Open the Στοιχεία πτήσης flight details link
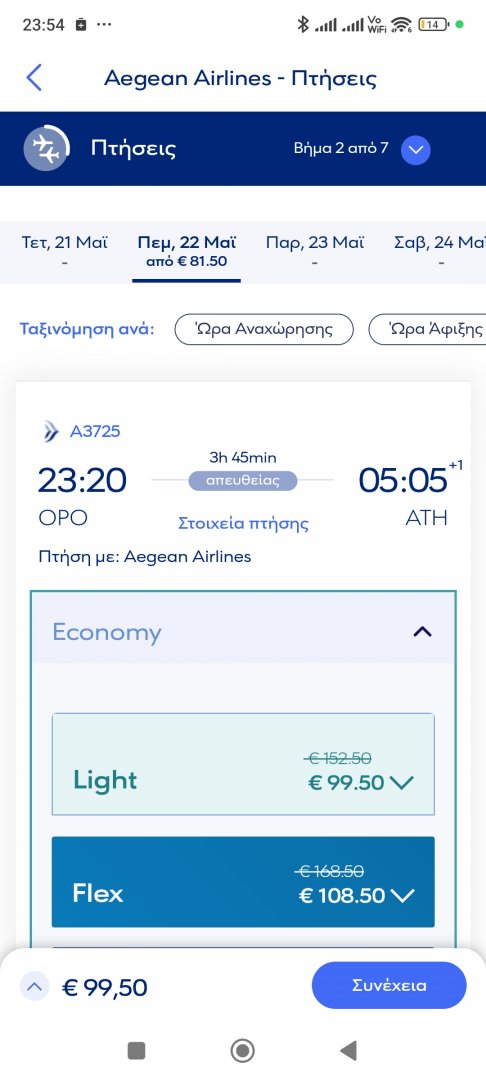Image resolution: width=486 pixels, height=1080 pixels. (x=243, y=523)
